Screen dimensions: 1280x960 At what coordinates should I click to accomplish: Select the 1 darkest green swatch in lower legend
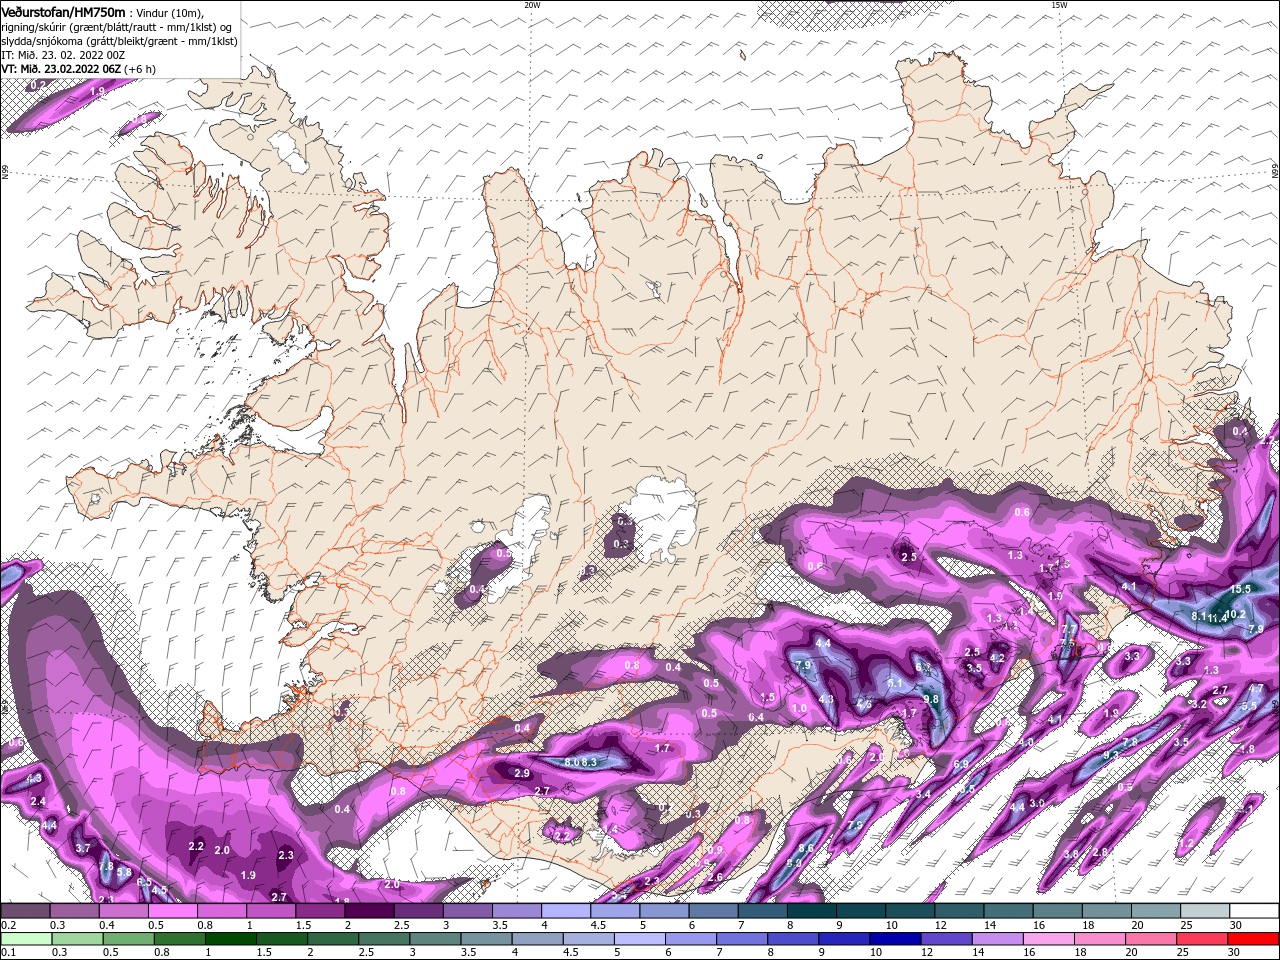pos(231,939)
